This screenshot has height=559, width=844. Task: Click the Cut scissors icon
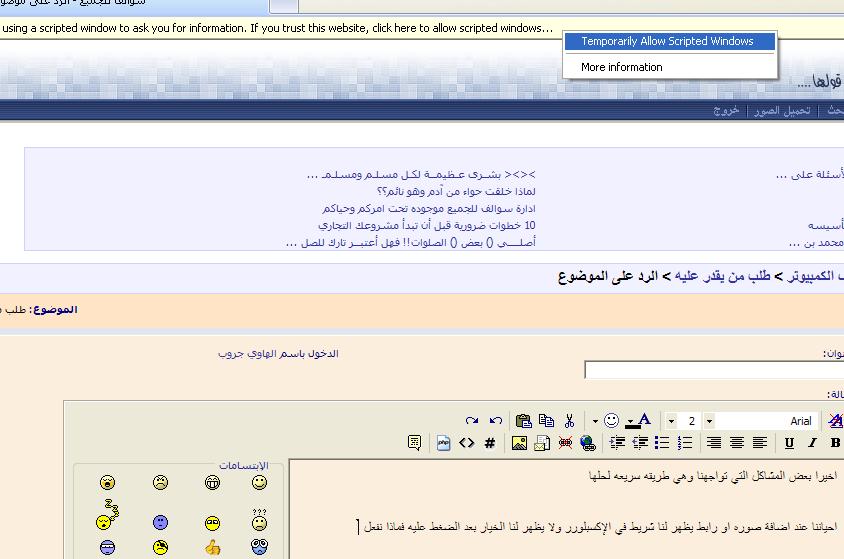click(569, 421)
